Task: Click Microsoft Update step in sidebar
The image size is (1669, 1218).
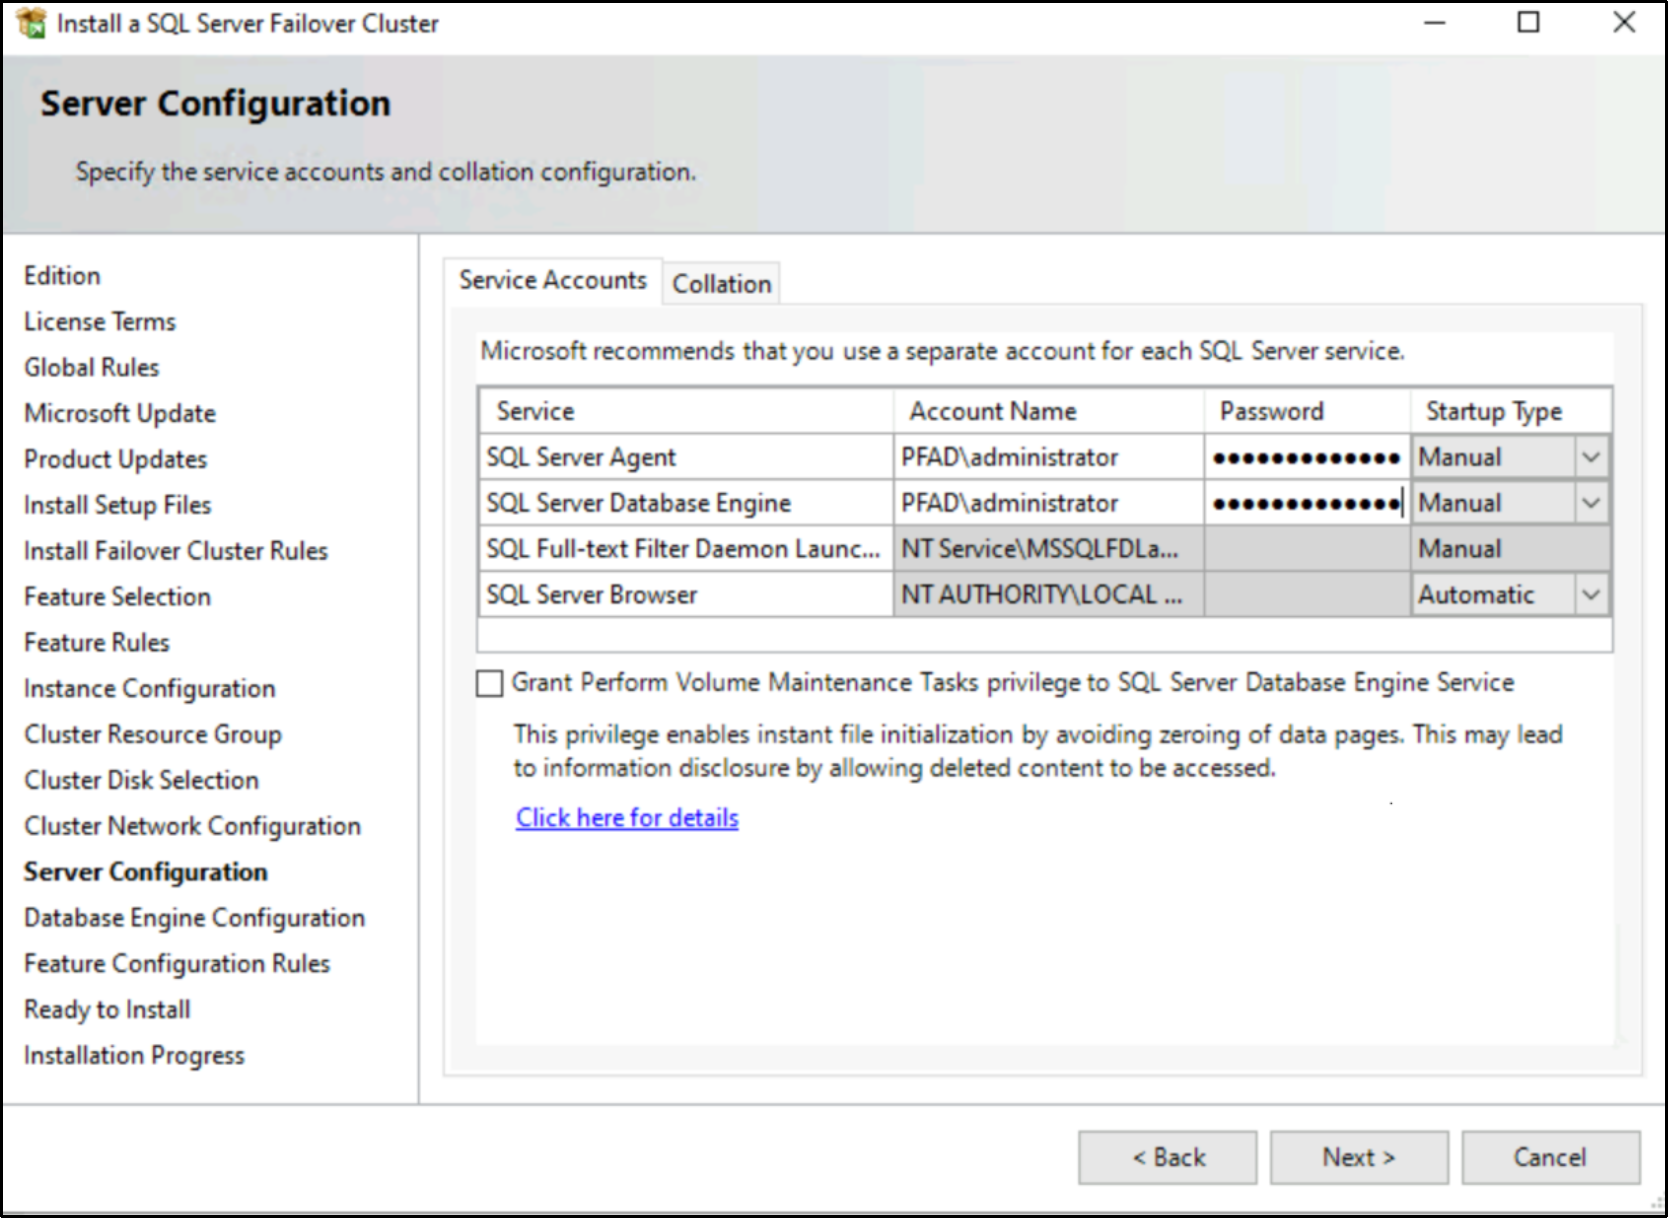Action: coord(120,414)
